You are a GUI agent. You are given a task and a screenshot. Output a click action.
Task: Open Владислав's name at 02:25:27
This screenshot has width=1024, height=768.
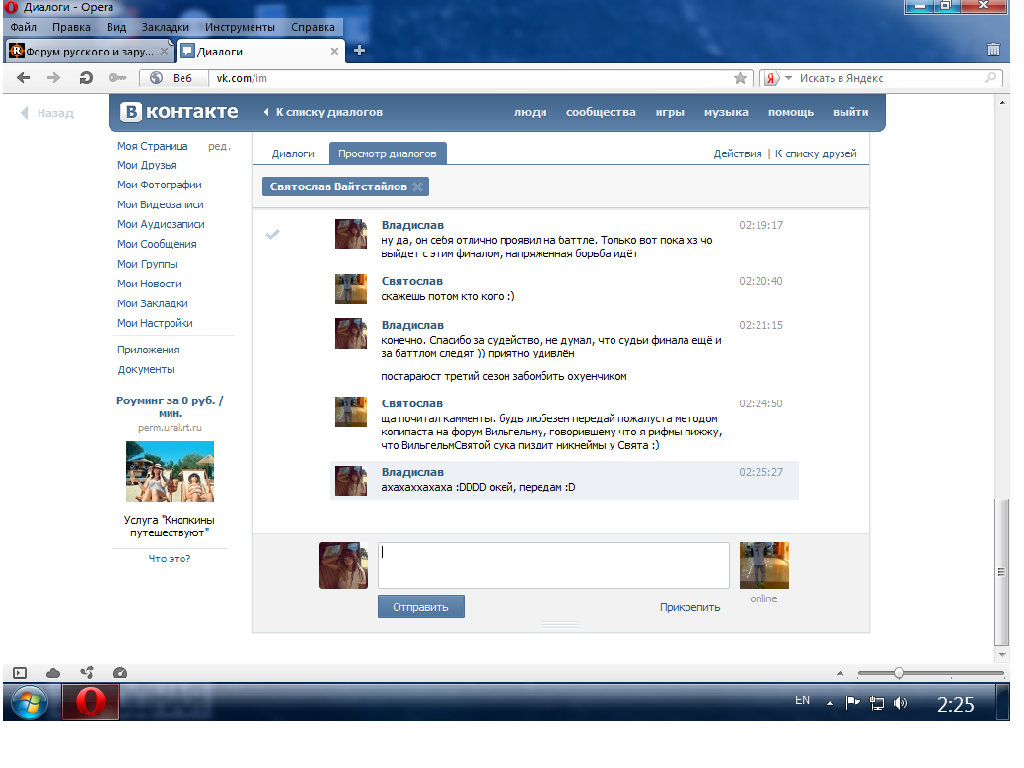[x=413, y=472]
